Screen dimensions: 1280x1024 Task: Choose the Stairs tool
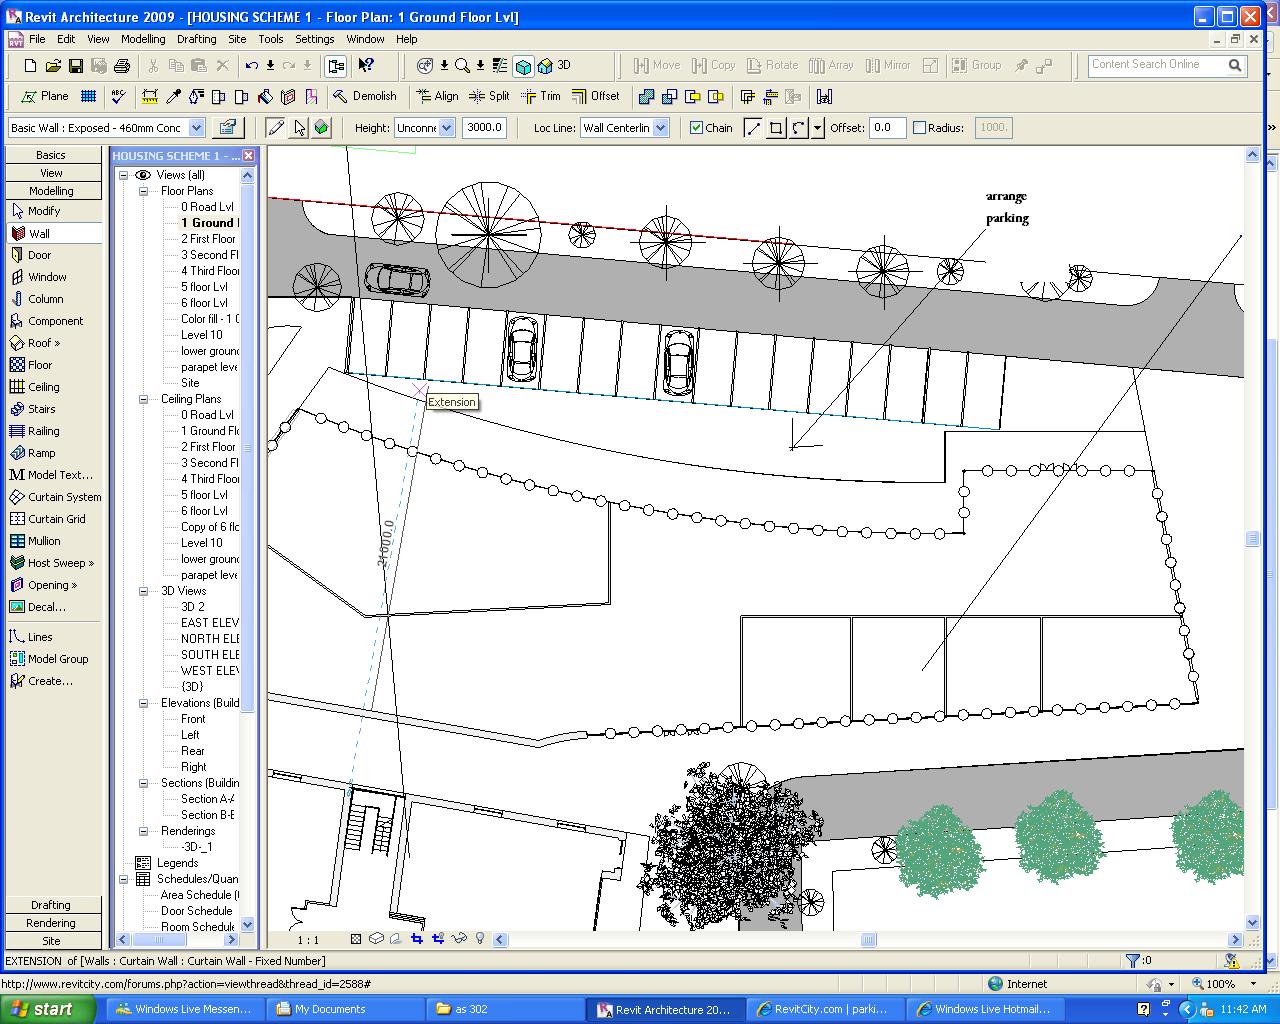click(x=41, y=409)
